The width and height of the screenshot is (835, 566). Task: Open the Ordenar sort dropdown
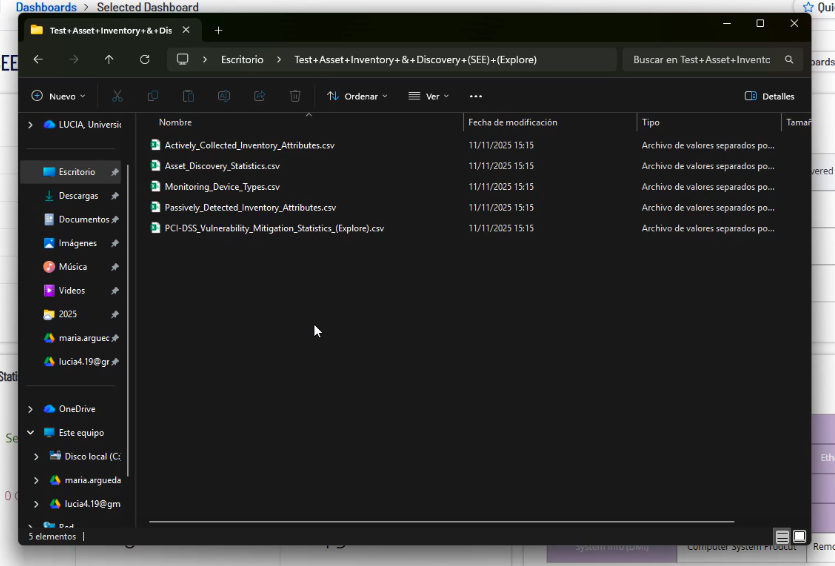[358, 96]
